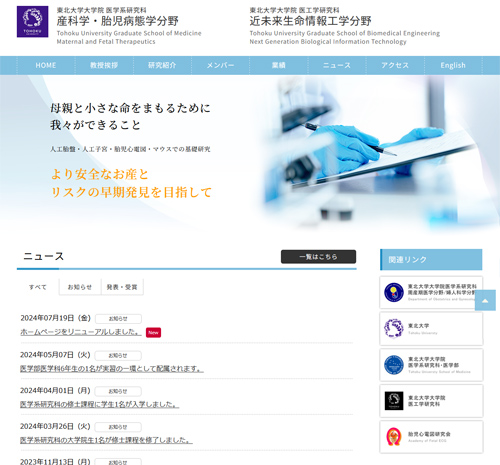Screen dimensions: 500x465
Task: Click the お知らせ tag on 2024年04月01日
Action: pos(118,391)
